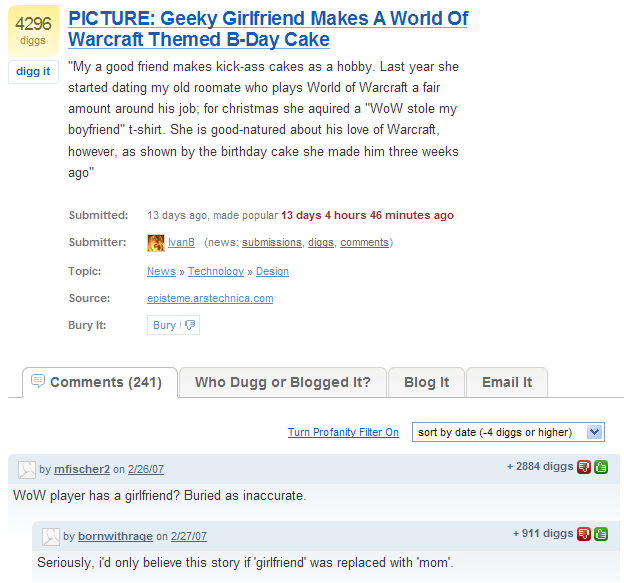Open the Email It tab
This screenshot has width=624, height=583.
[507, 382]
